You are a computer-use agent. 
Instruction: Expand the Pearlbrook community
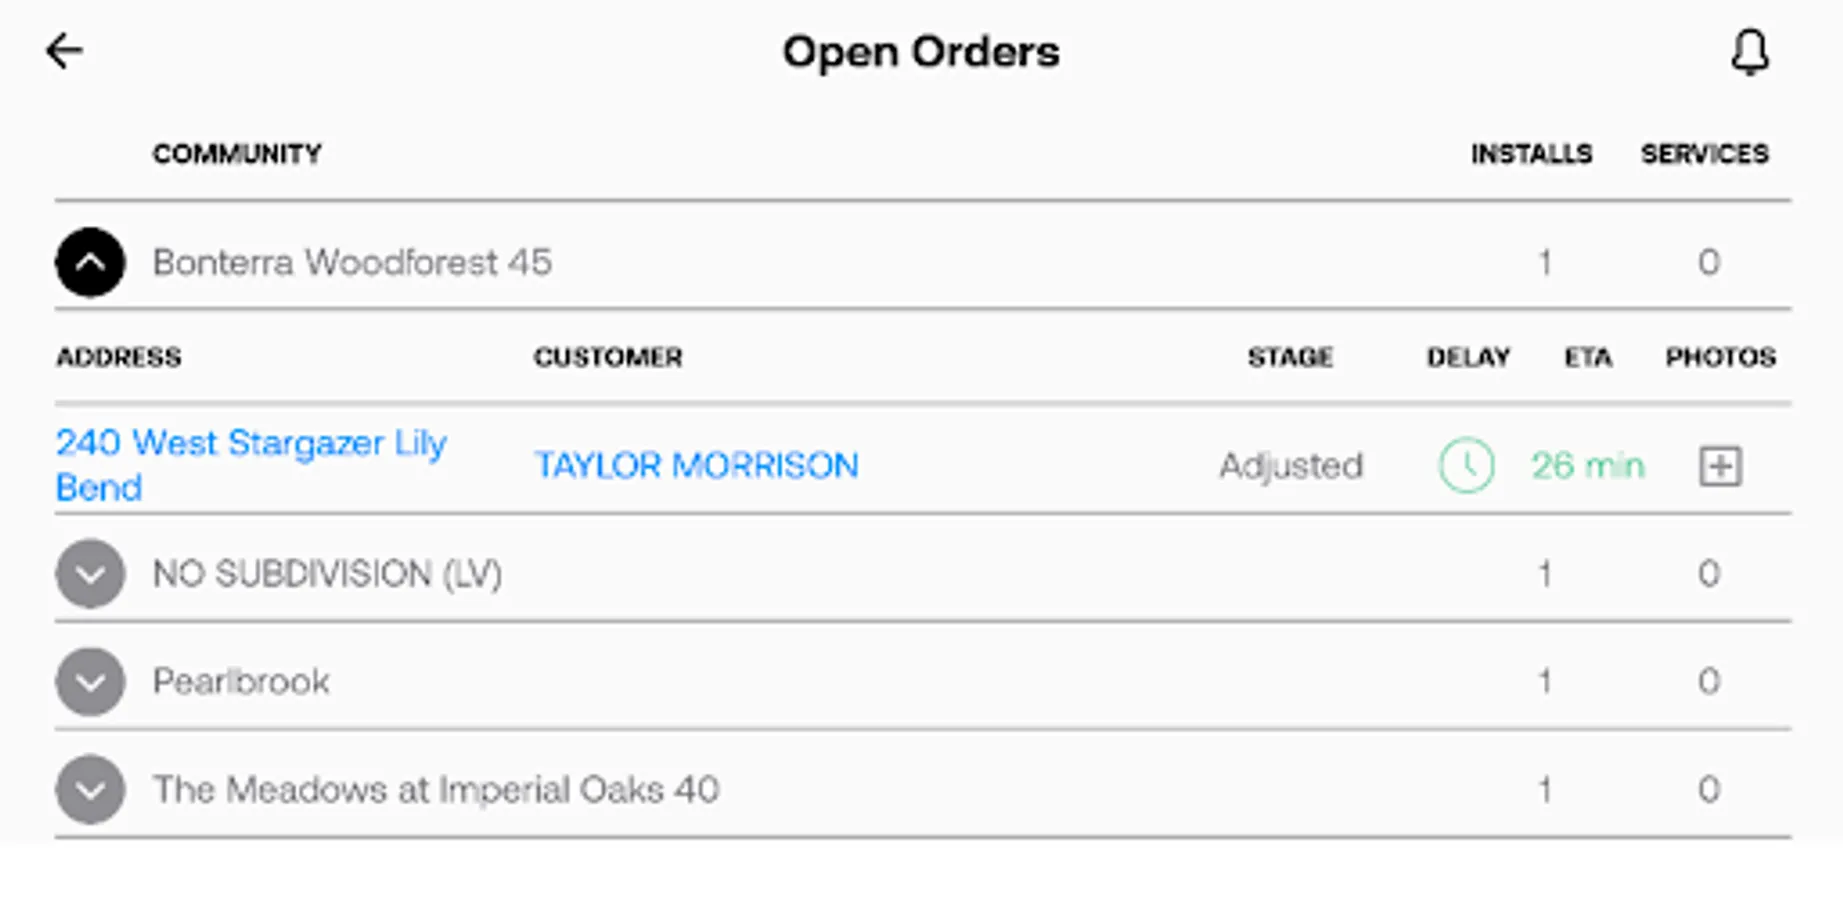pyautogui.click(x=90, y=682)
